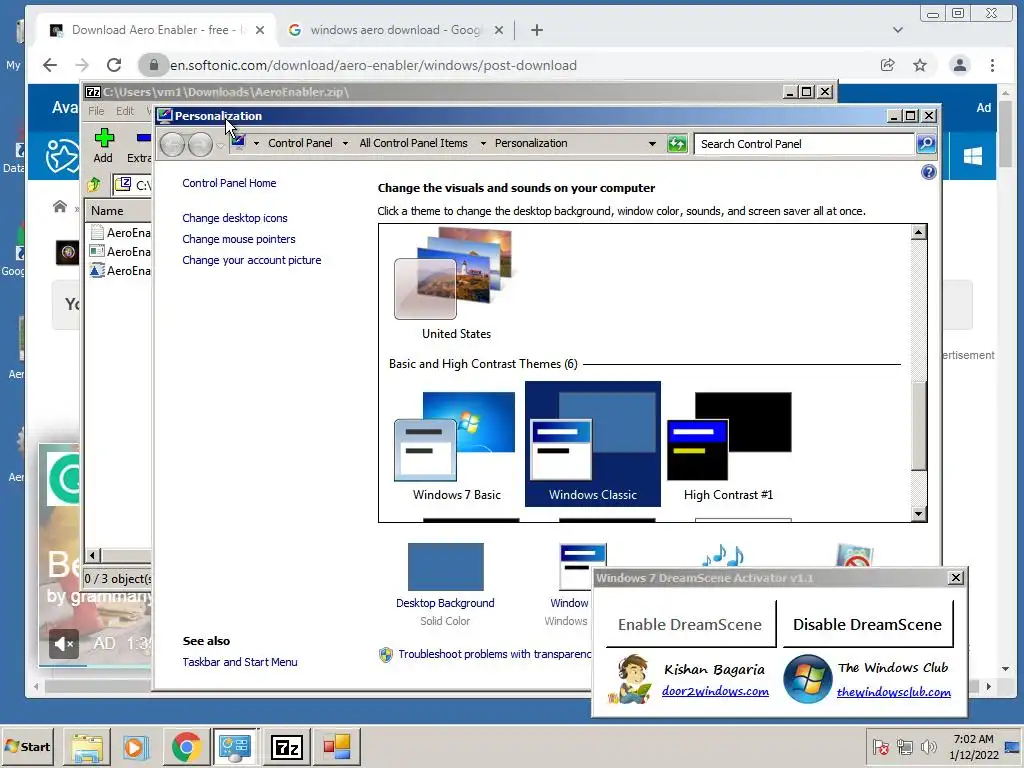This screenshot has width=1024, height=768.
Task: Select the Windows 7 Basic theme
Action: click(x=456, y=445)
